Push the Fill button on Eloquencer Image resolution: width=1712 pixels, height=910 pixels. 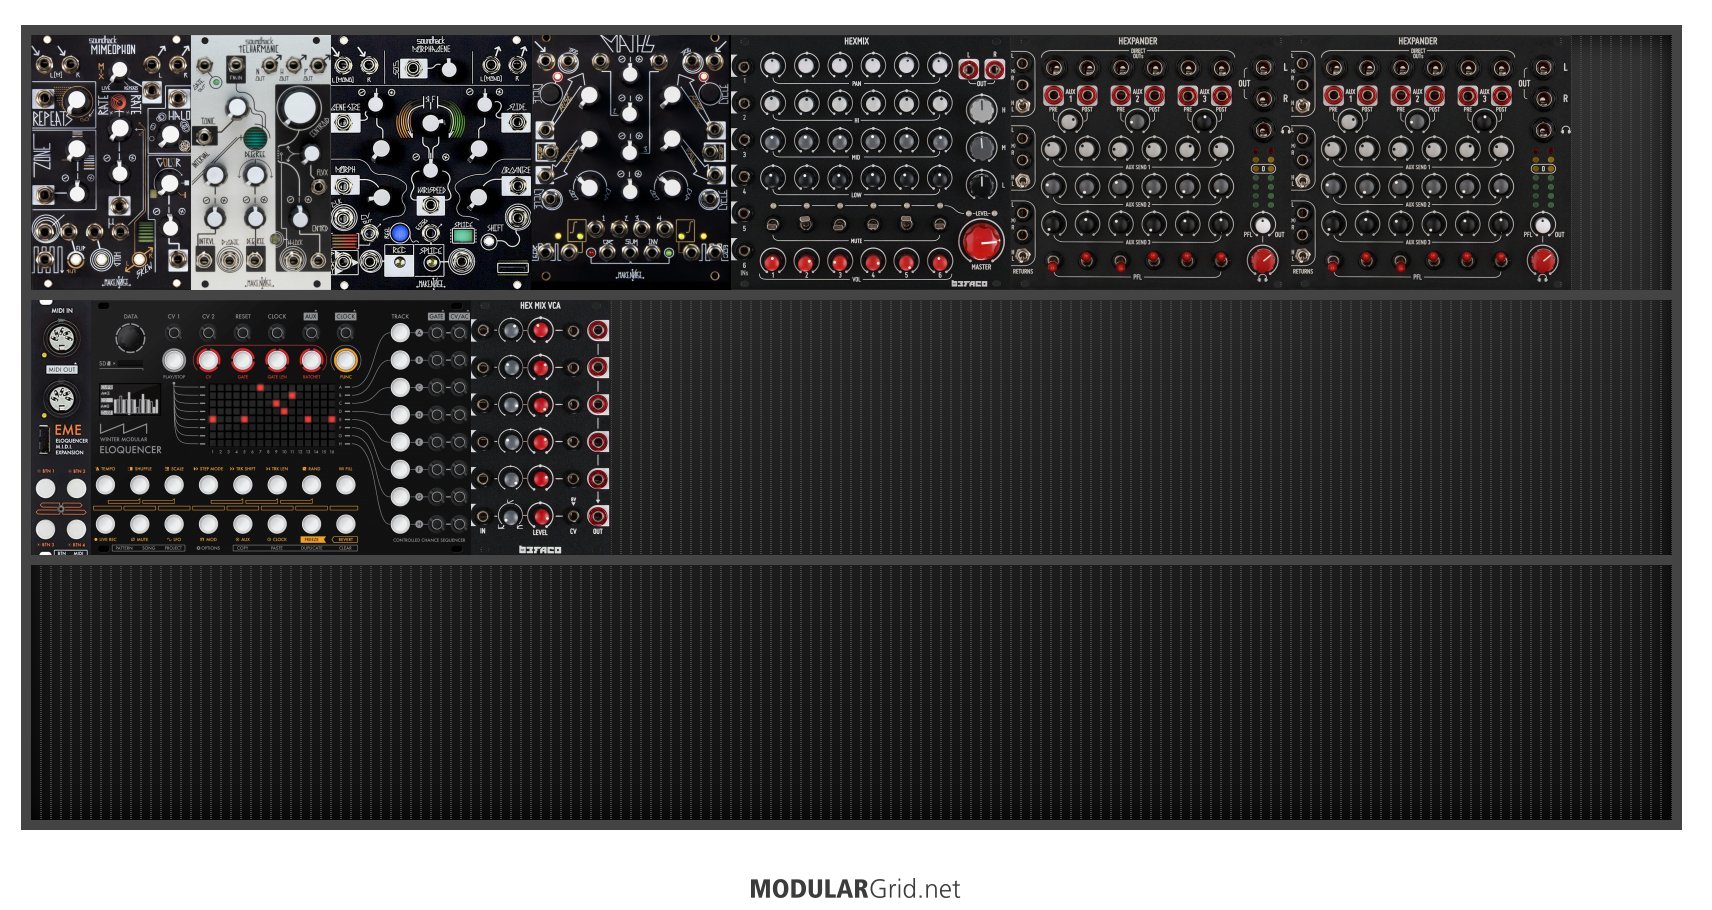[346, 485]
